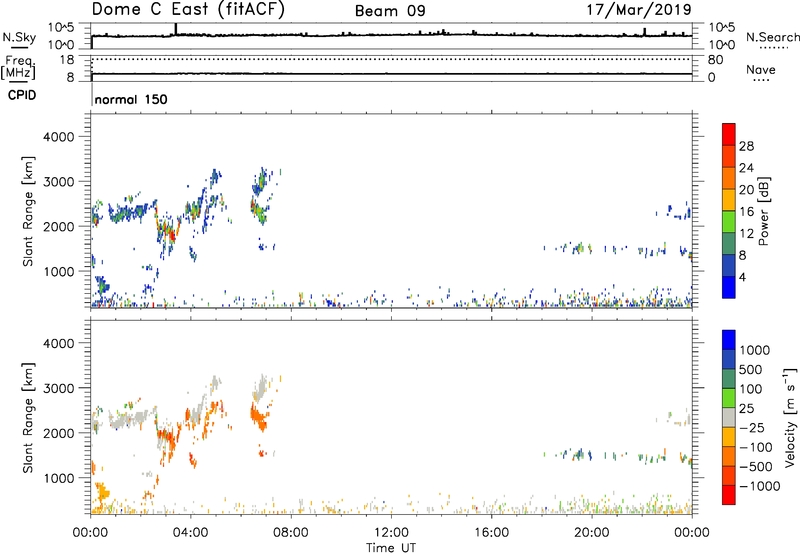This screenshot has height=554, width=800.
Task: Click the "20" label on the Power colorbar
Action: click(x=746, y=190)
